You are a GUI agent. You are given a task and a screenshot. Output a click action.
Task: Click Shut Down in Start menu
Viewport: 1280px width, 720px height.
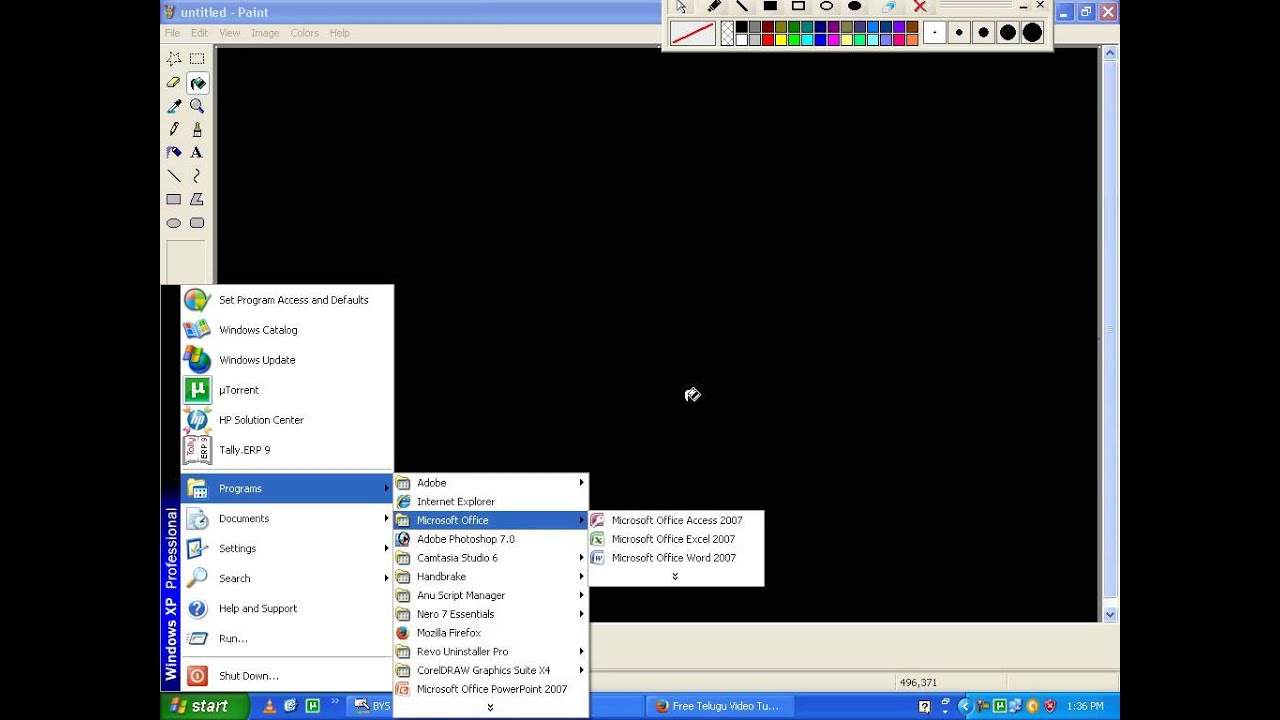tap(286, 676)
